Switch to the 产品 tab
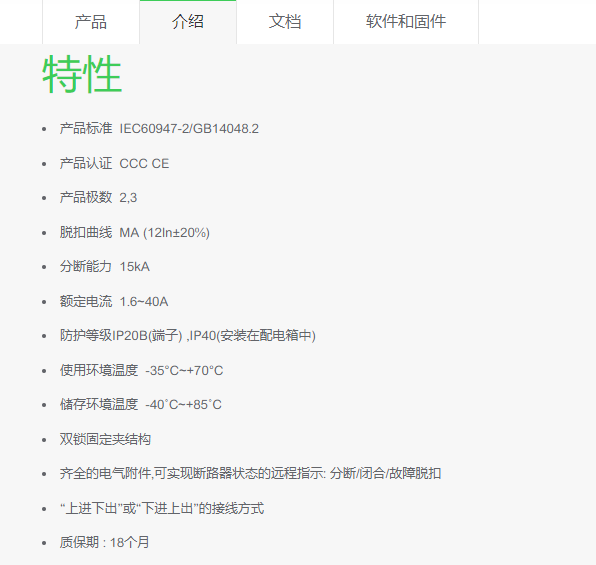Screen dimensions: 596x565 (x=91, y=22)
